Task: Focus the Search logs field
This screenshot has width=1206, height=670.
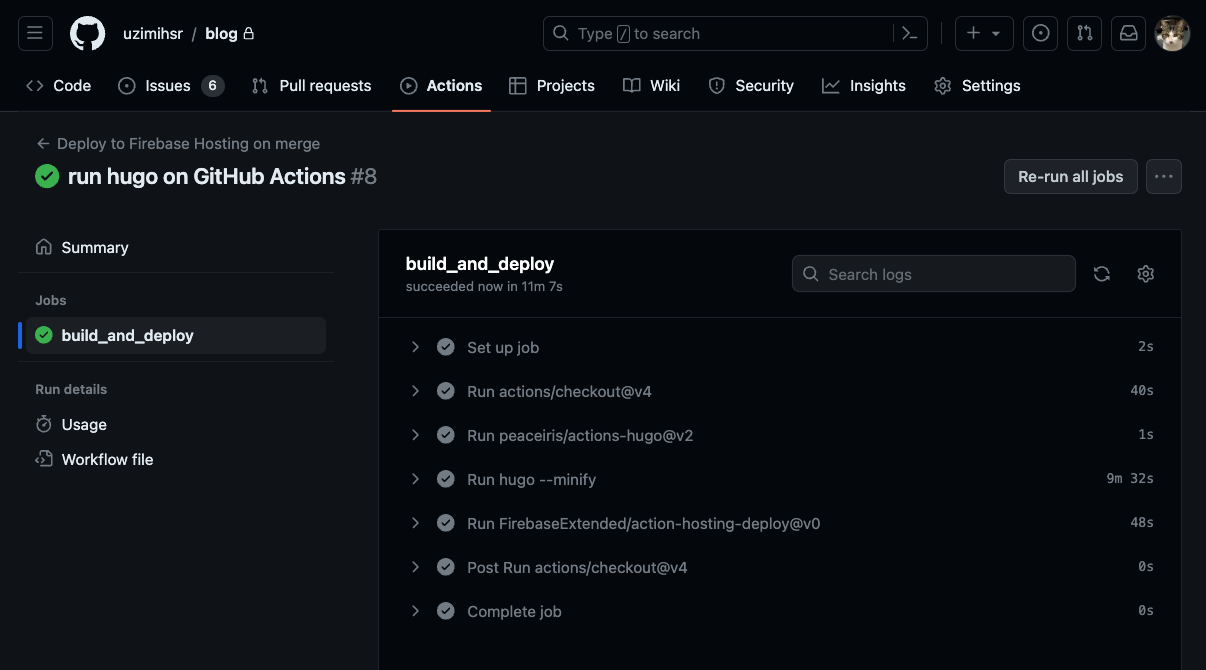Action: point(934,274)
